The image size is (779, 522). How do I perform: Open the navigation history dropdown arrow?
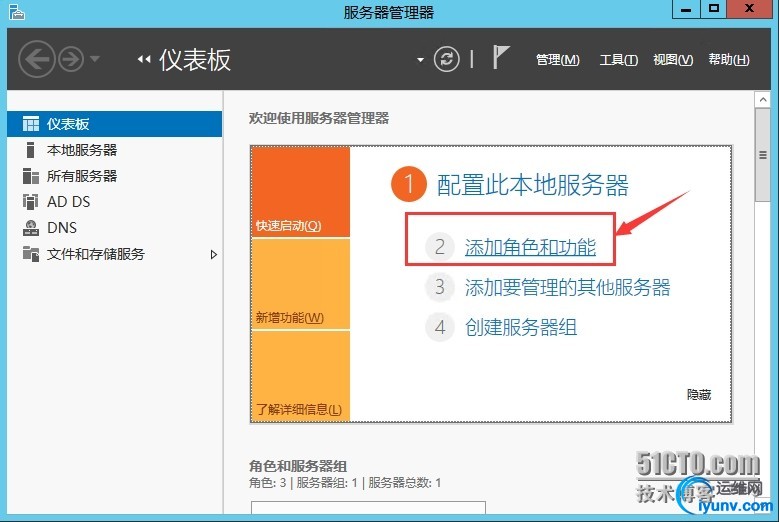95,59
